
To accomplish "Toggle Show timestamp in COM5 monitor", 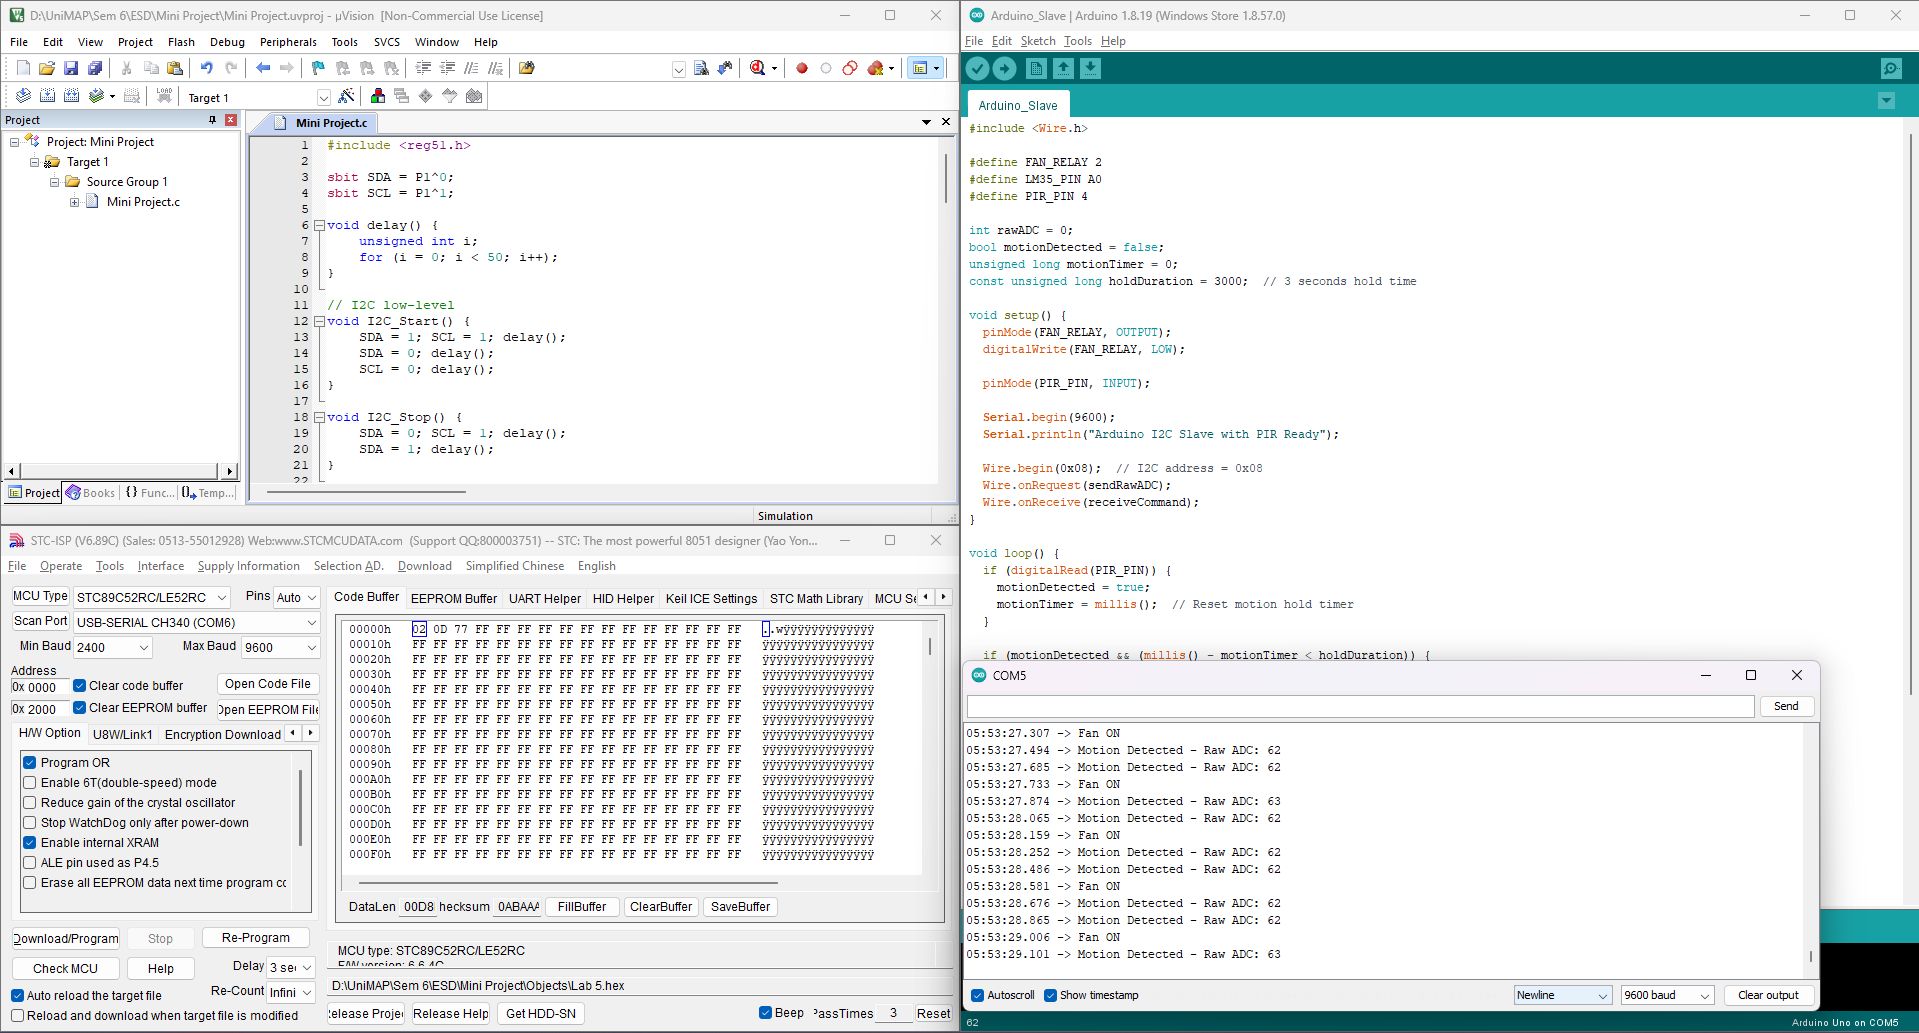I will [x=1050, y=995].
